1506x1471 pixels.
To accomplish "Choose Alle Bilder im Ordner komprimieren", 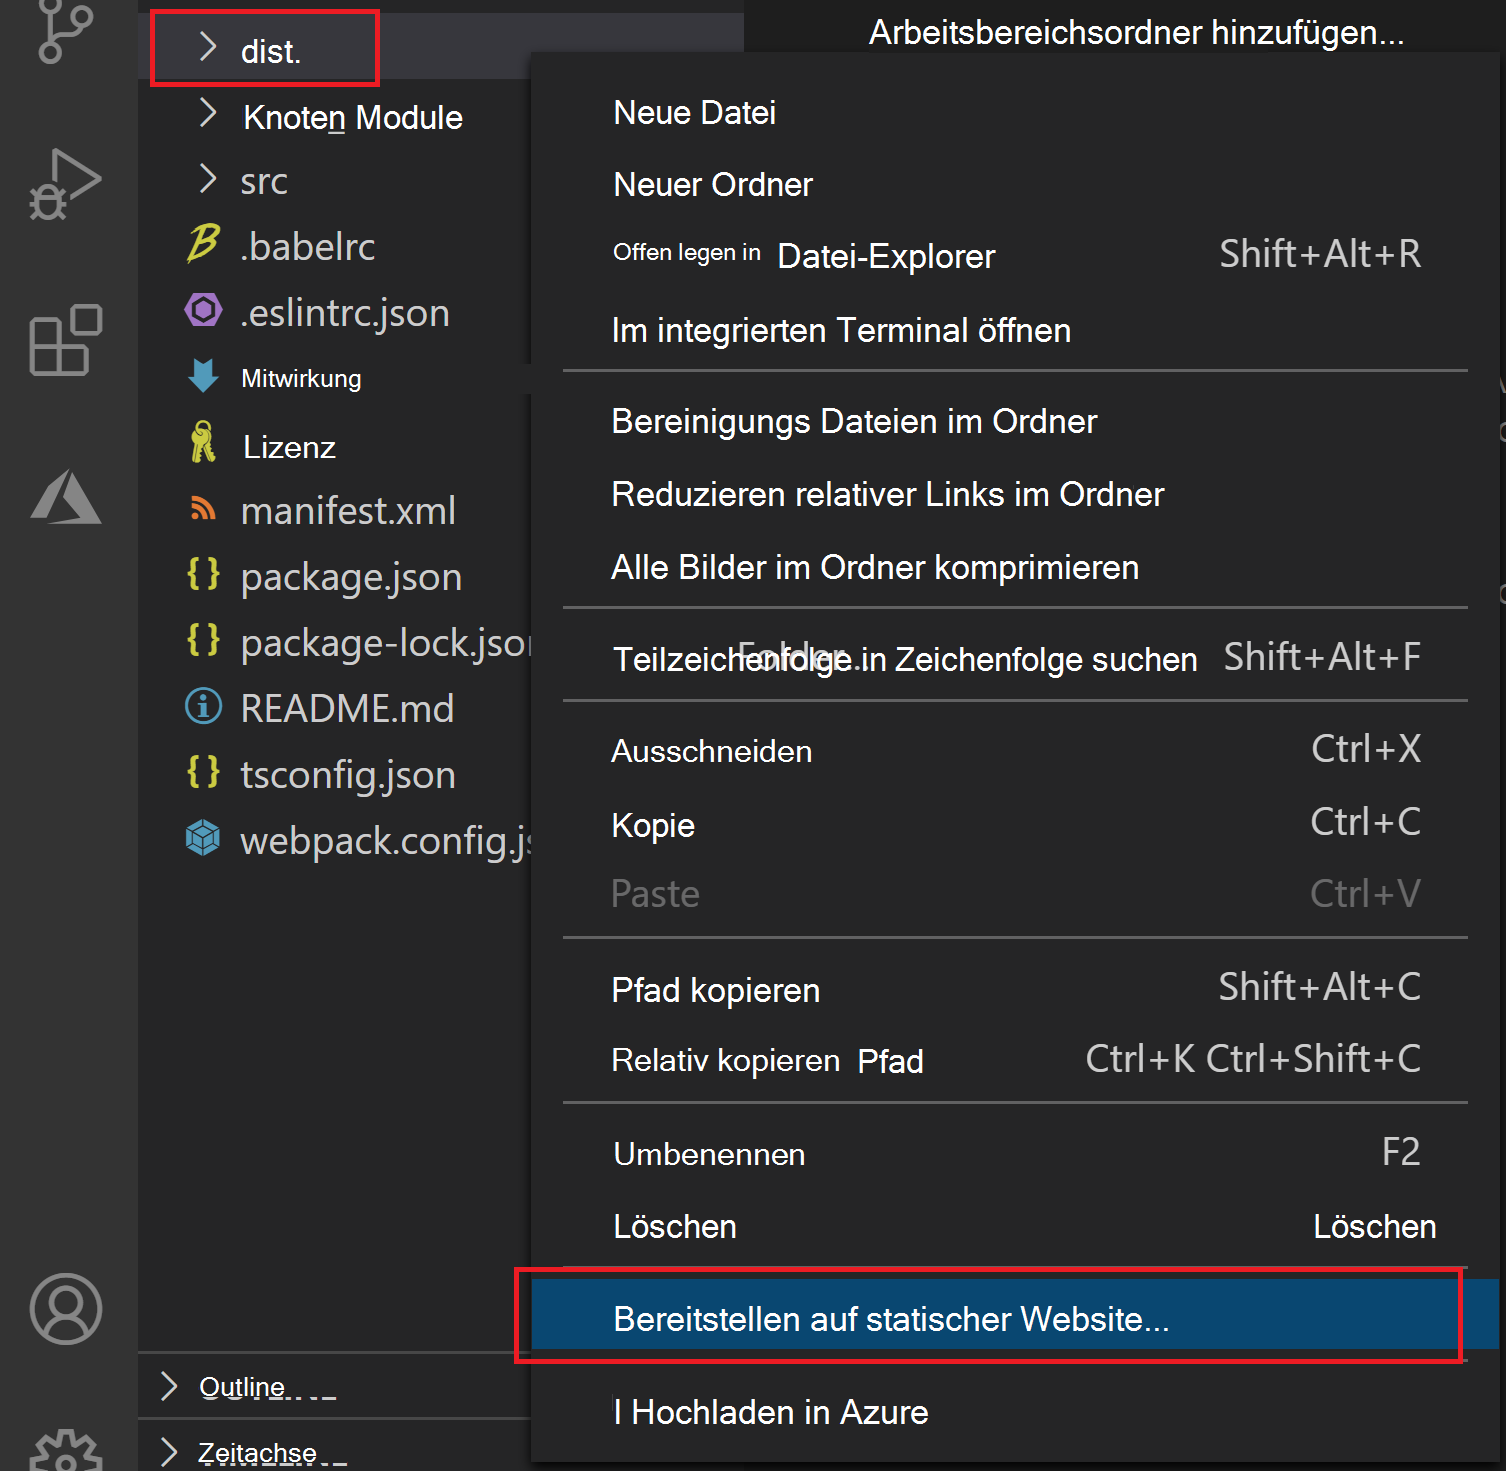I will pos(1015,567).
